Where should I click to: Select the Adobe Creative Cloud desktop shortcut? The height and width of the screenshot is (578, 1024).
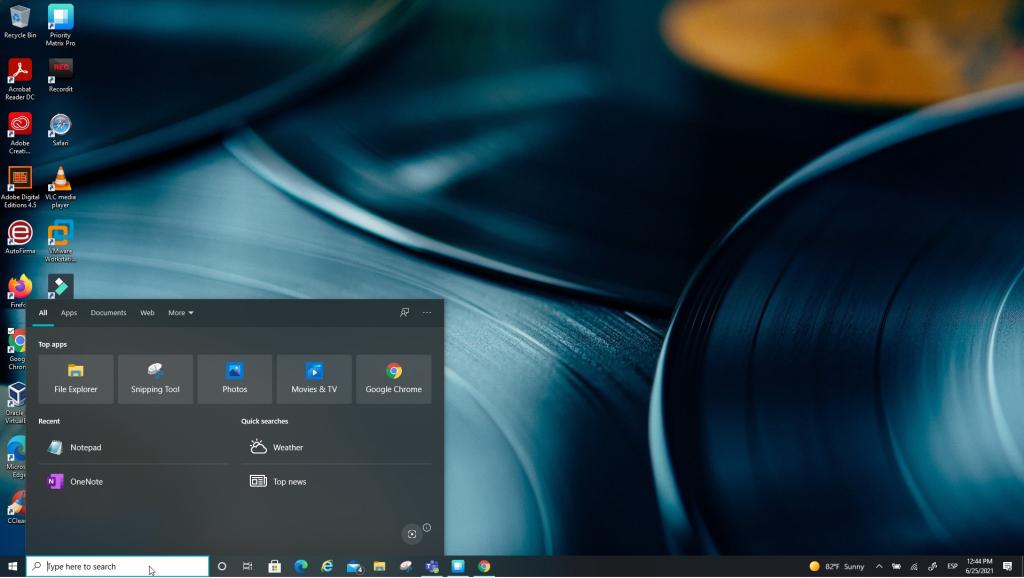[x=20, y=133]
